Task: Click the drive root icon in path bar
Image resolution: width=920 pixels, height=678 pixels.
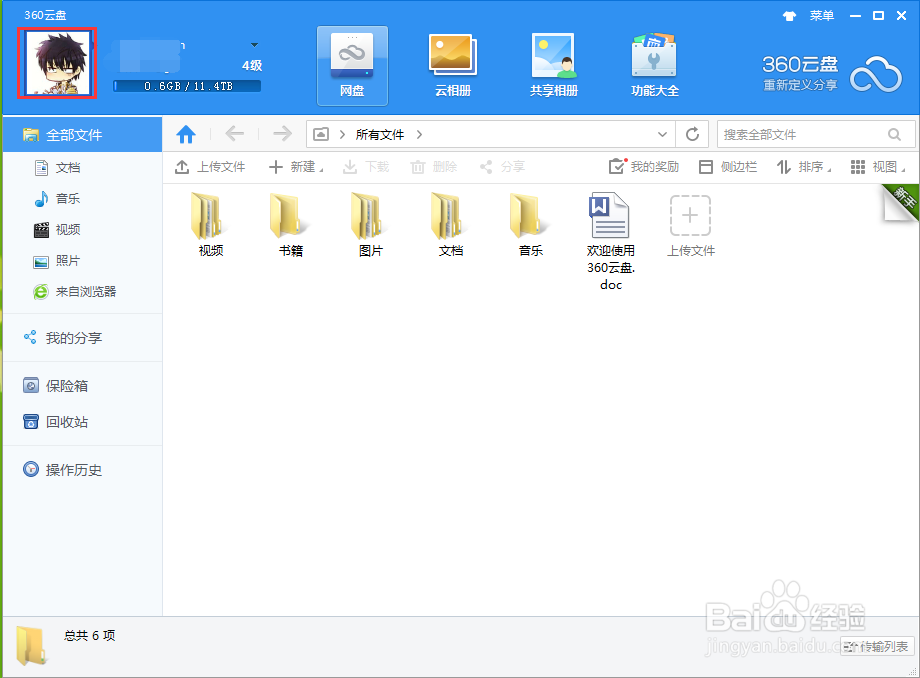Action: click(x=321, y=134)
